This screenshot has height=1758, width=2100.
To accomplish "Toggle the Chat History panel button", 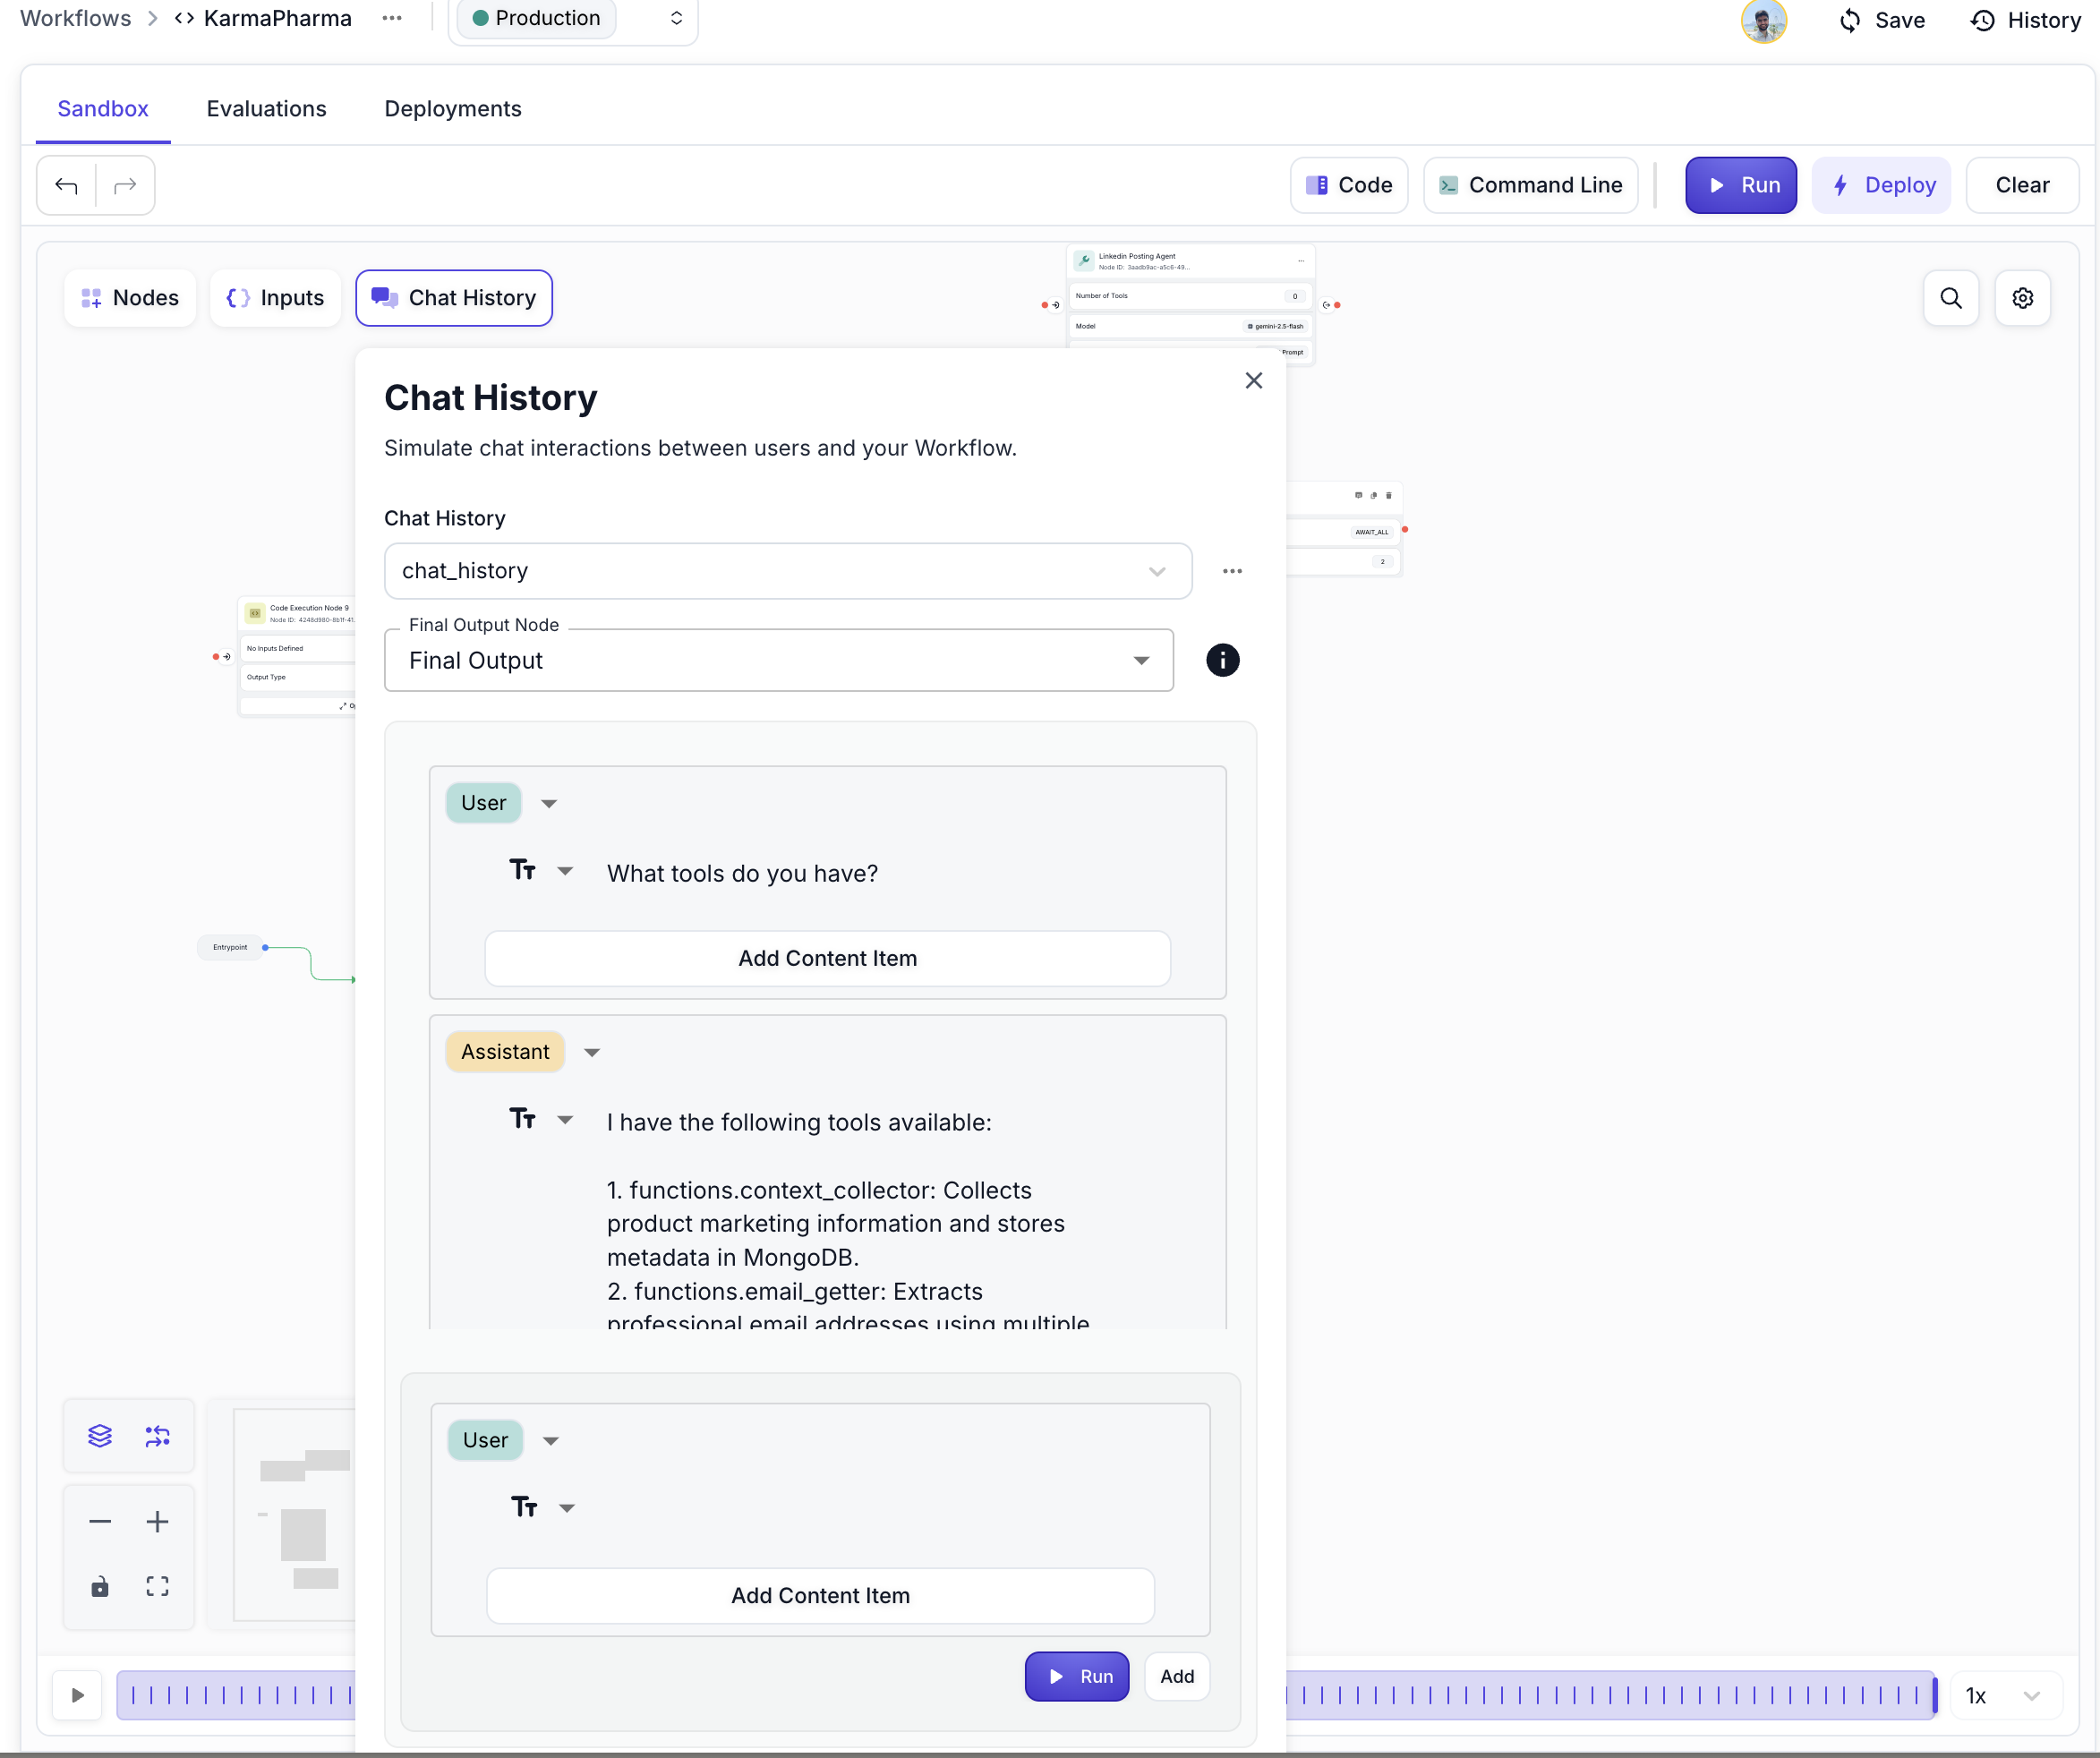I will tap(454, 298).
